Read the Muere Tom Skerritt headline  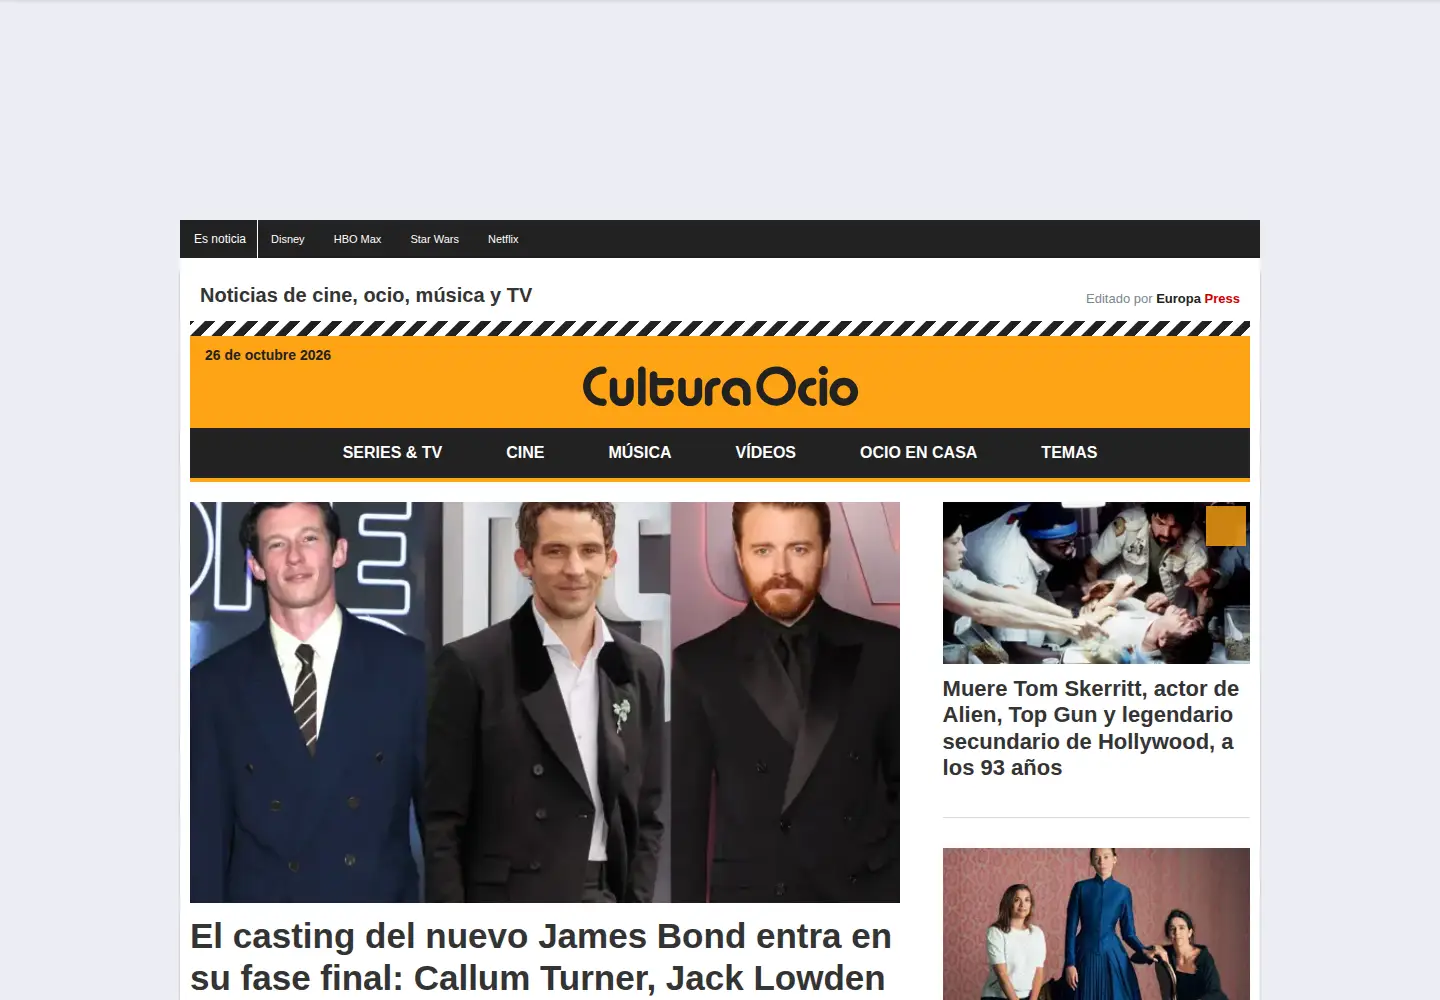[1091, 728]
